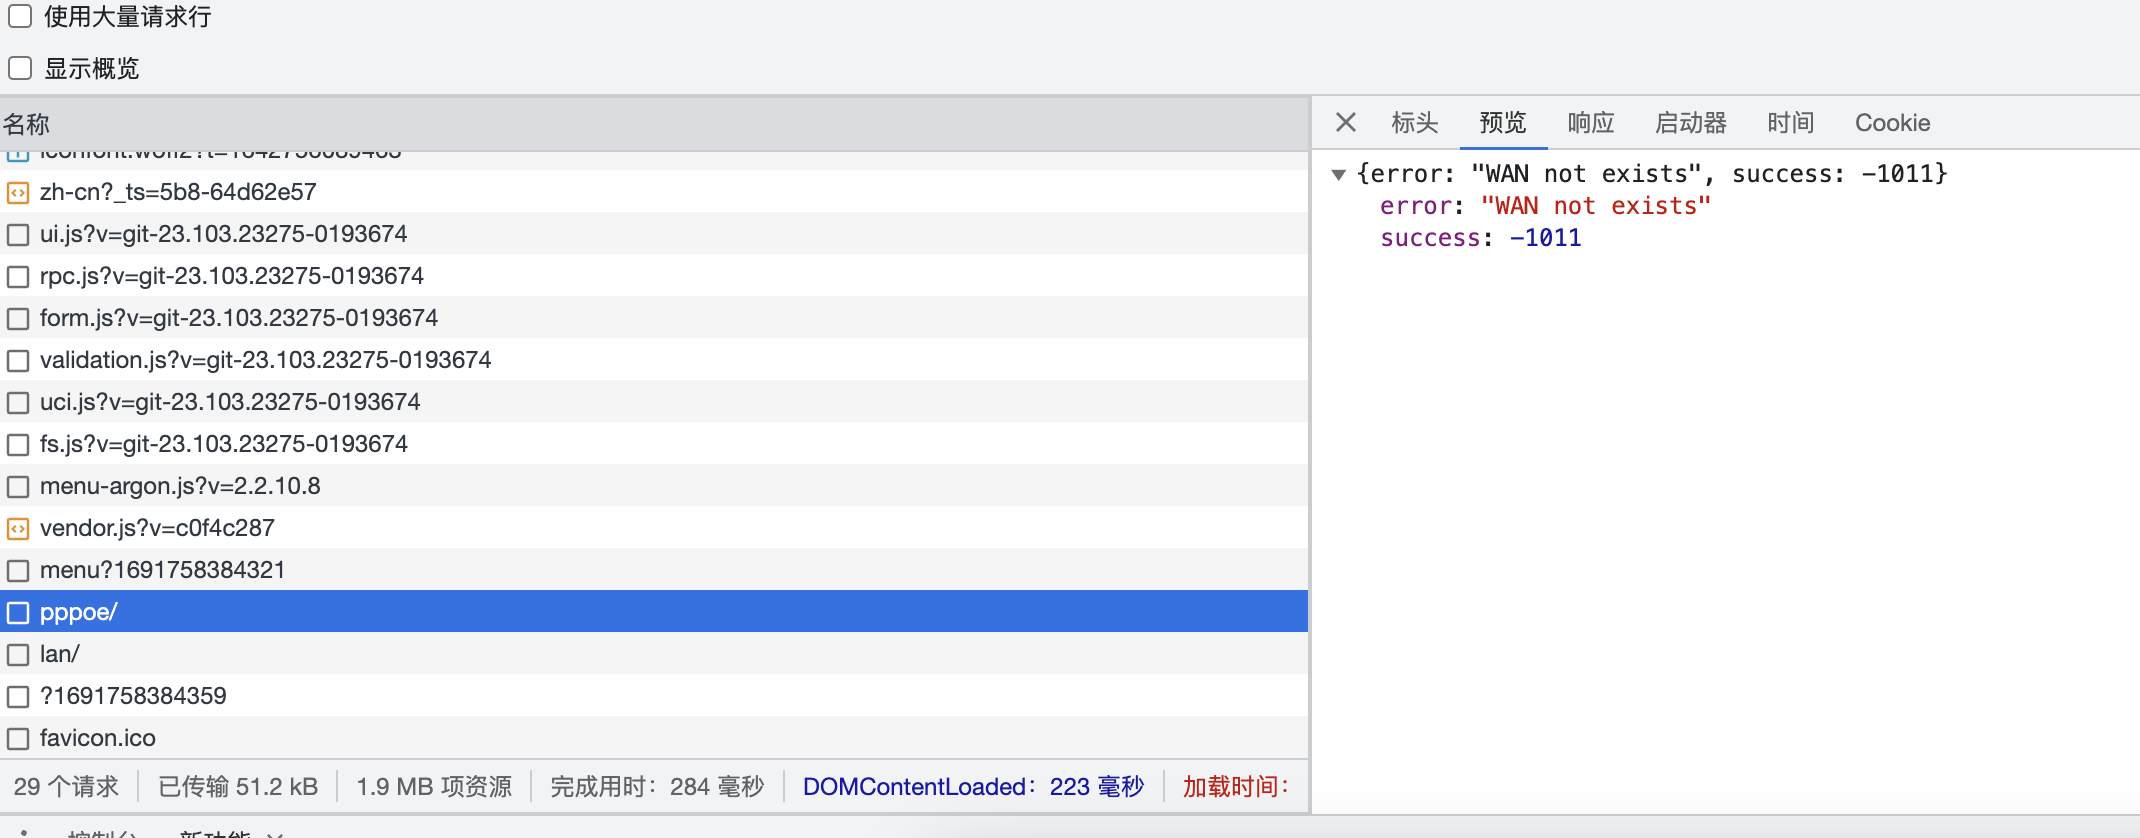Click the icon next to favicon.ico
Viewport: 2140px width, 838px height.
[18, 738]
